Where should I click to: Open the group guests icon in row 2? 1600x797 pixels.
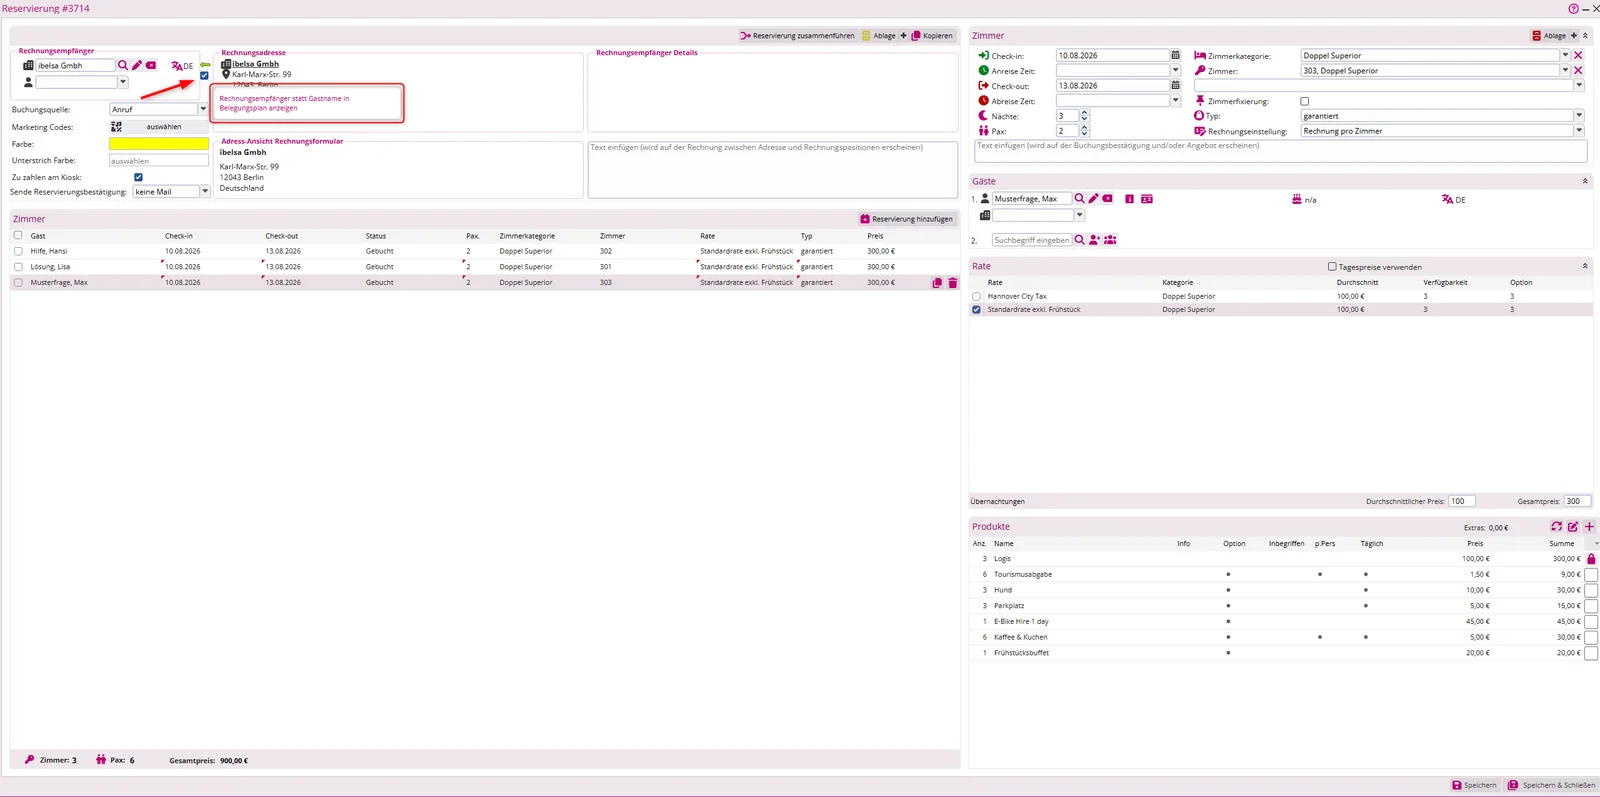[1110, 240]
